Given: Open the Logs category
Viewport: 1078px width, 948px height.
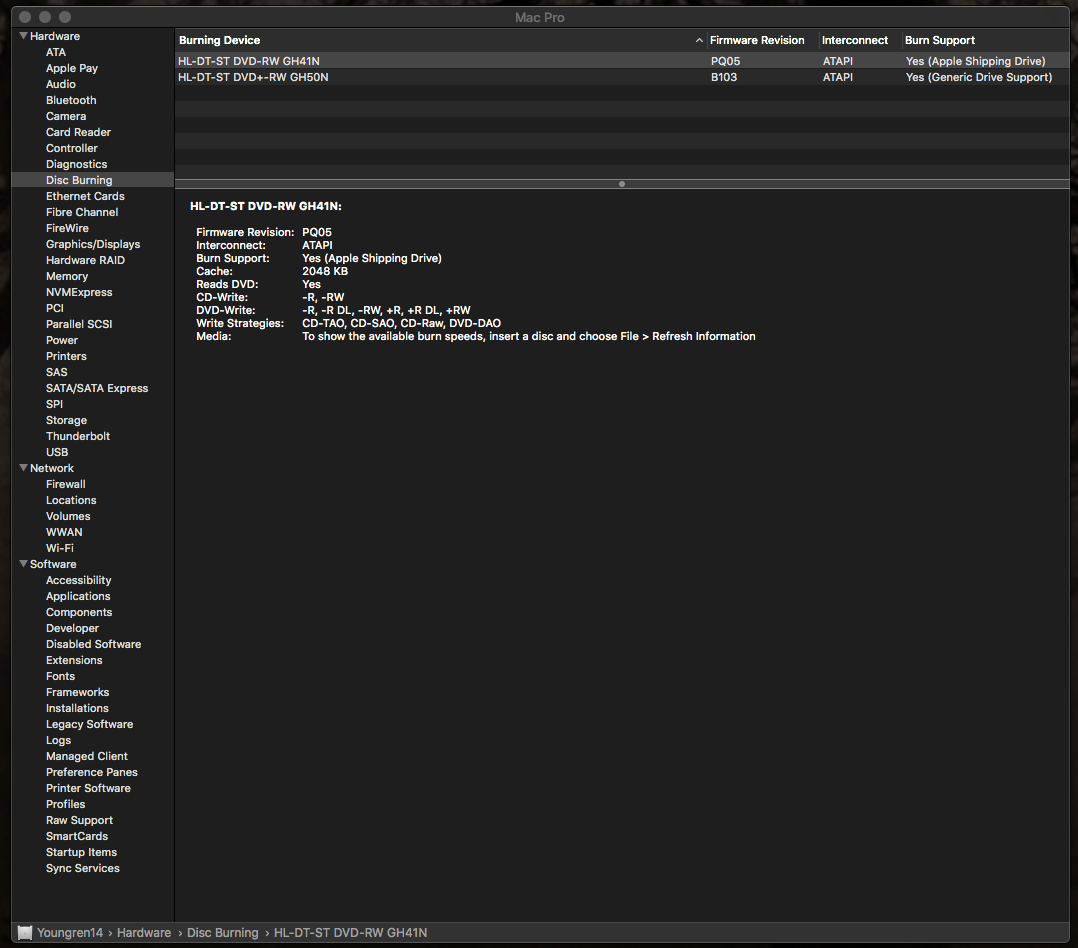Looking at the screenshot, I should click(x=58, y=740).
